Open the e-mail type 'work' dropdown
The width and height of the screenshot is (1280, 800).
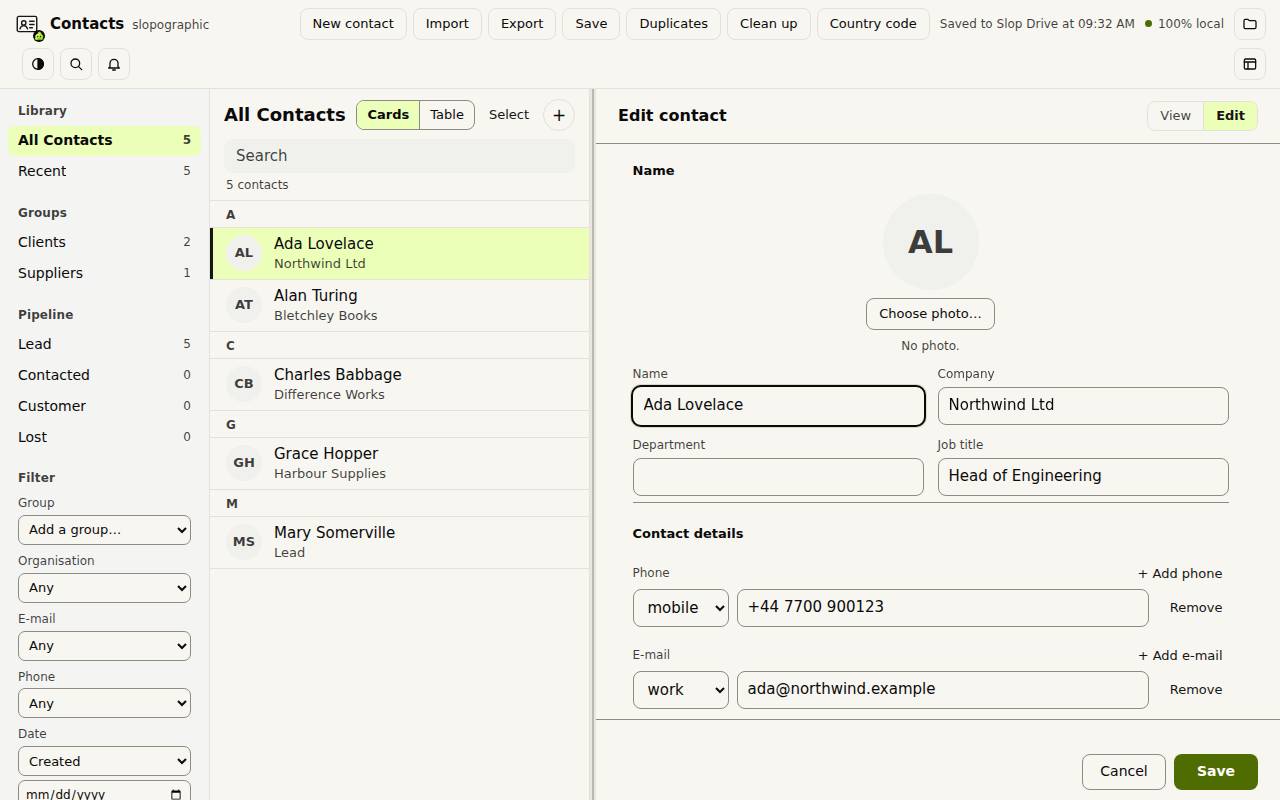coord(681,690)
